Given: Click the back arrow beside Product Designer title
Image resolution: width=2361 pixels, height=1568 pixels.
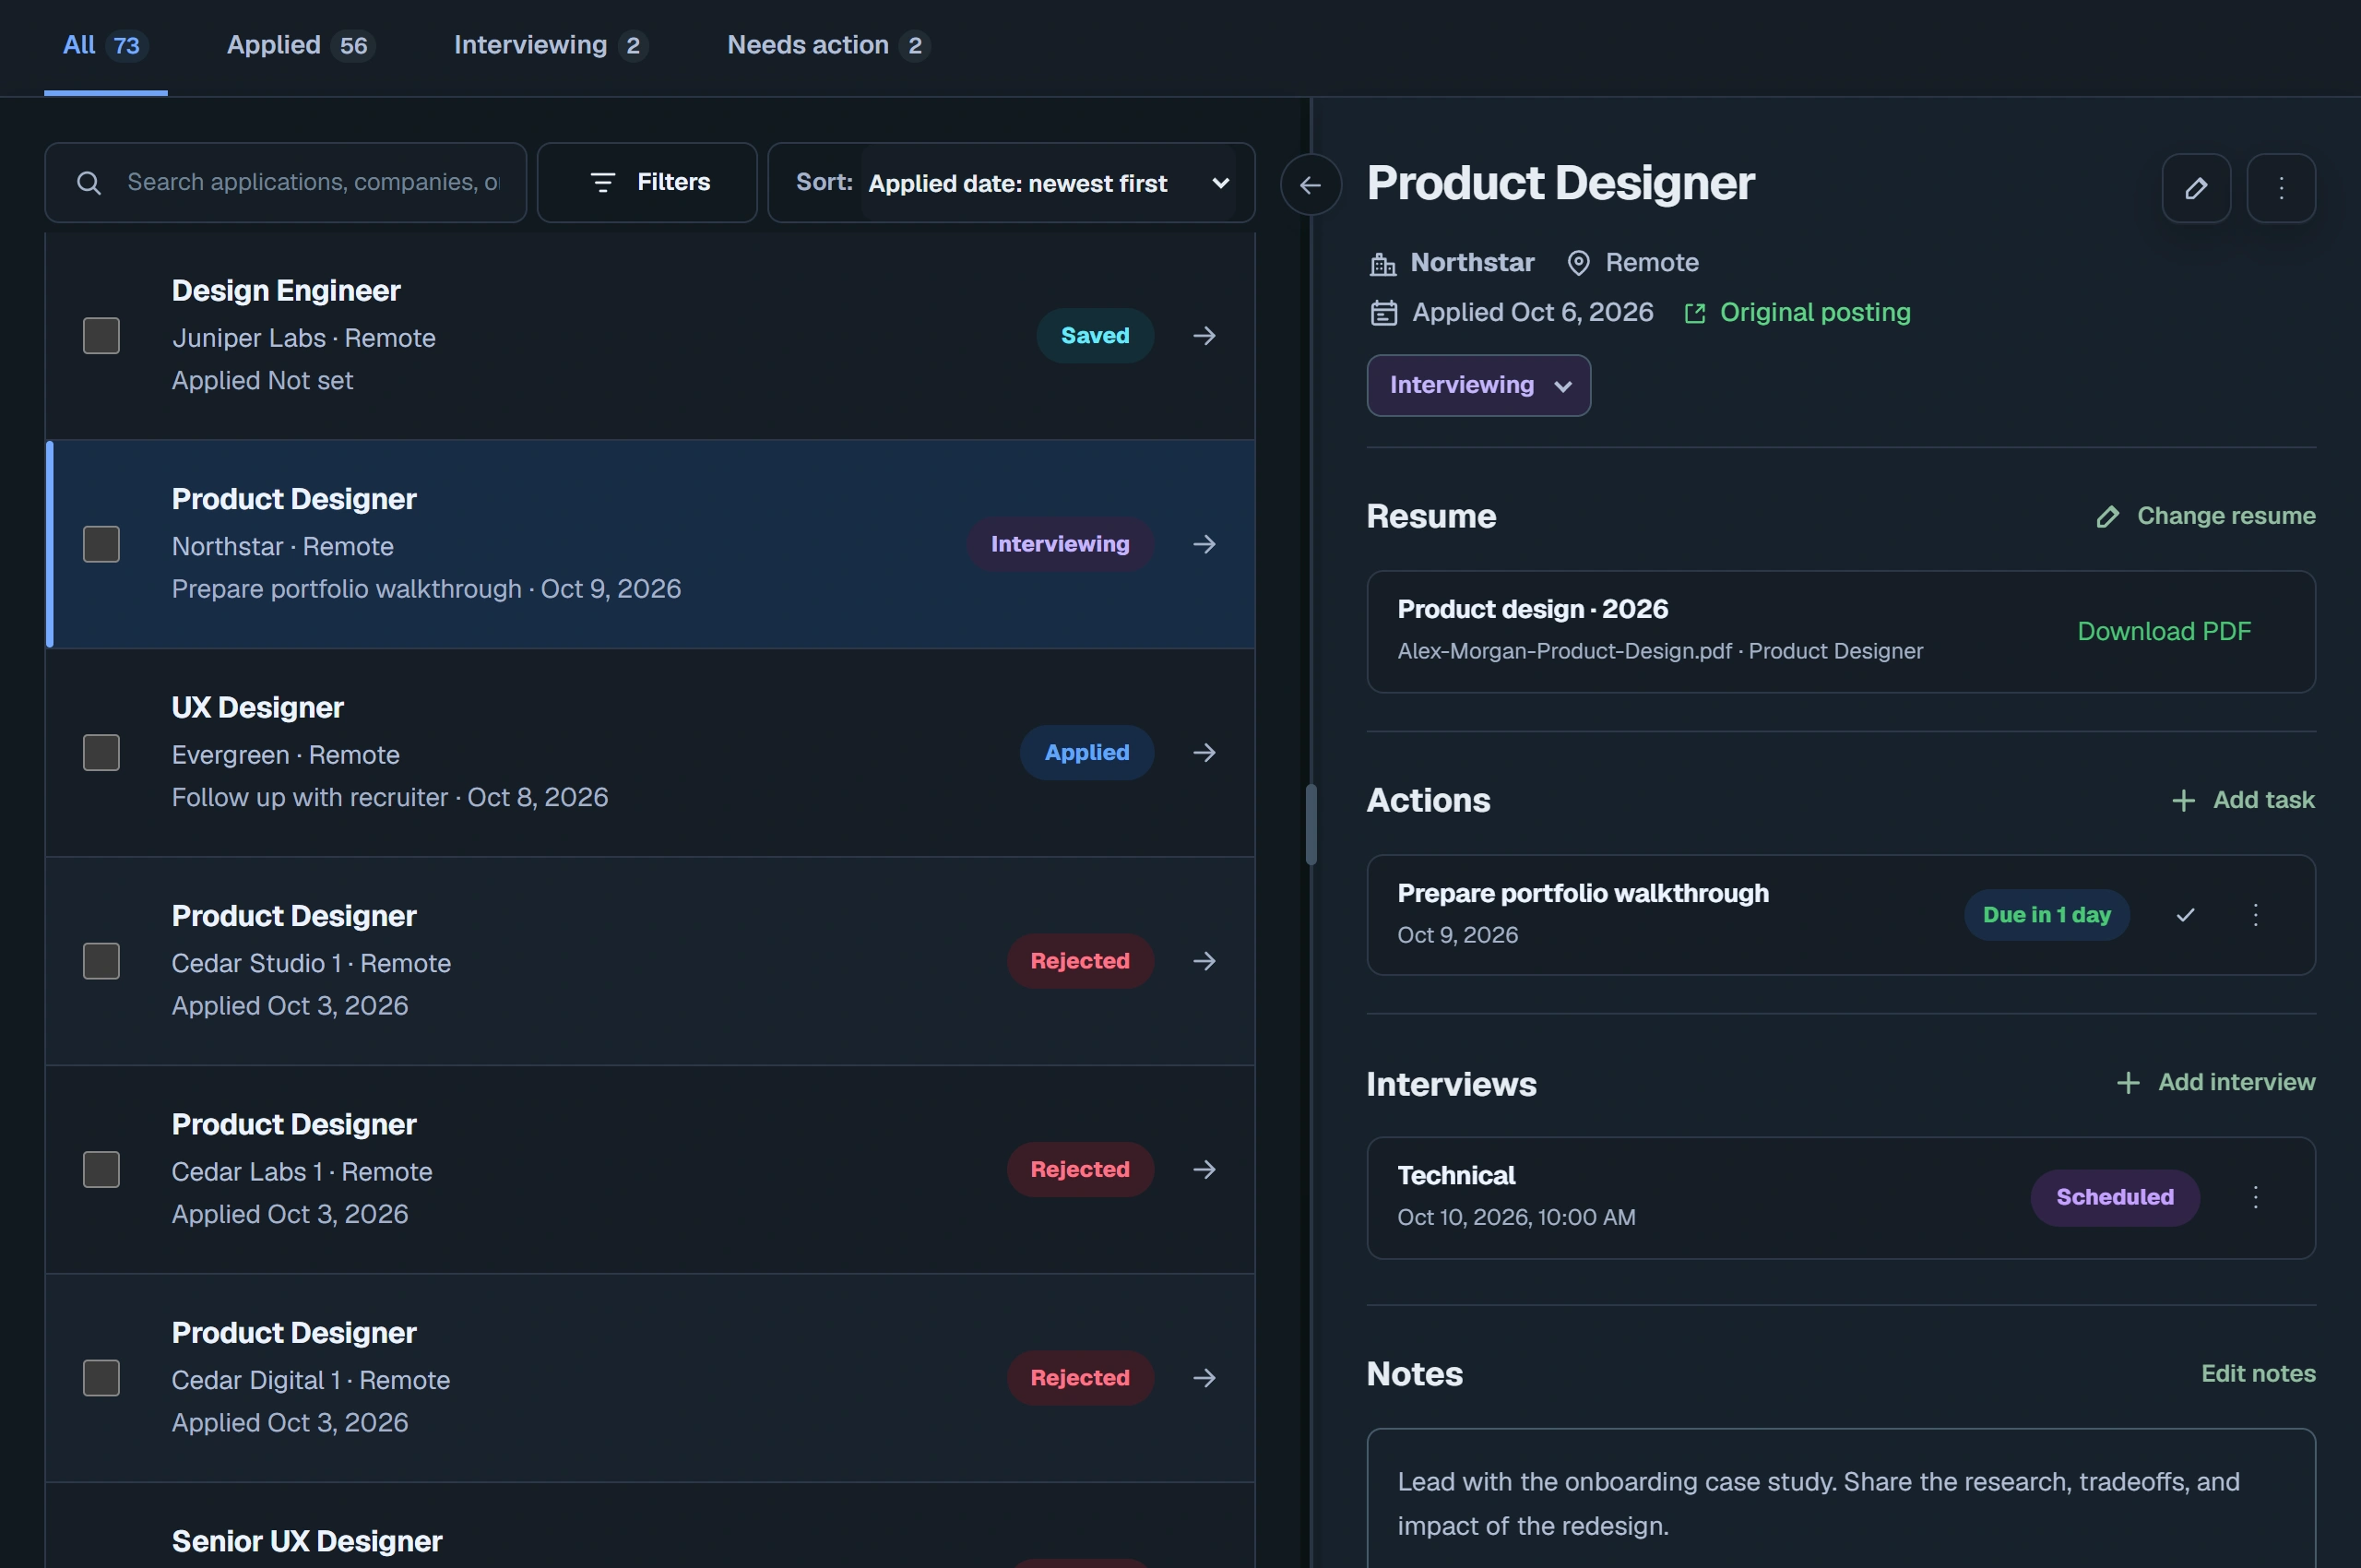Looking at the screenshot, I should coord(1310,185).
